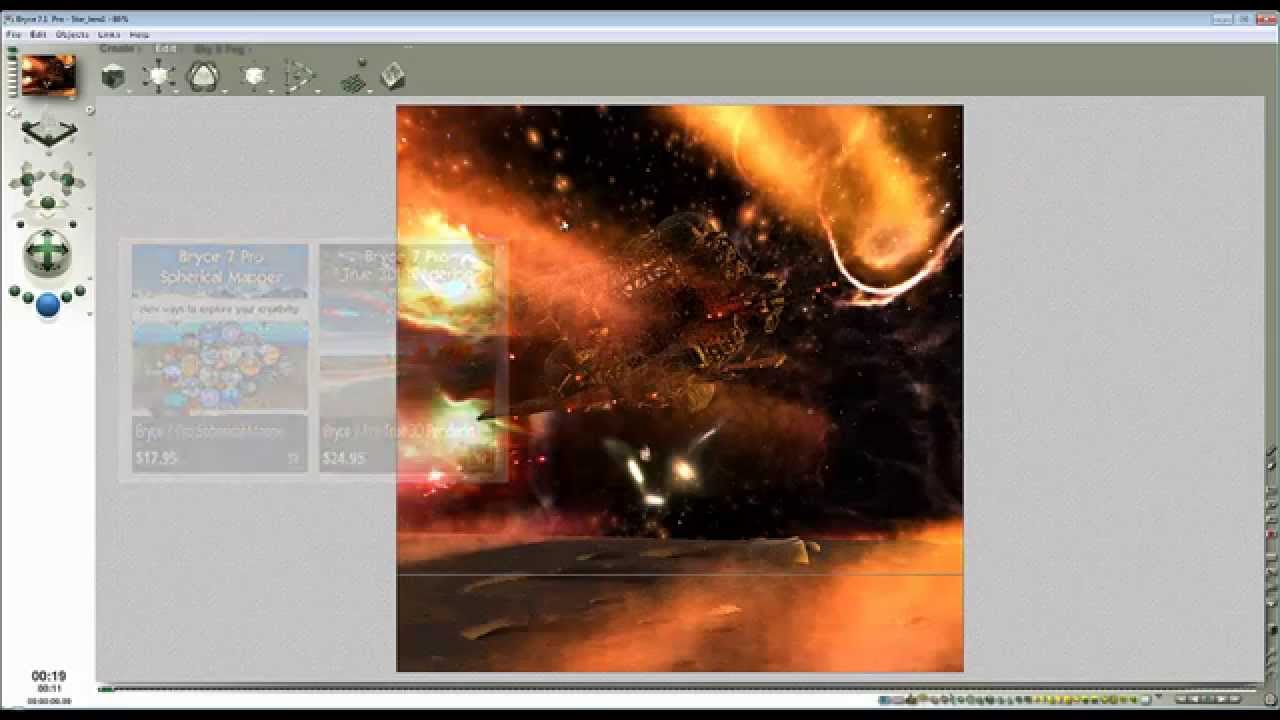Click the blue Render sphere button
The image size is (1280, 720).
tap(48, 305)
